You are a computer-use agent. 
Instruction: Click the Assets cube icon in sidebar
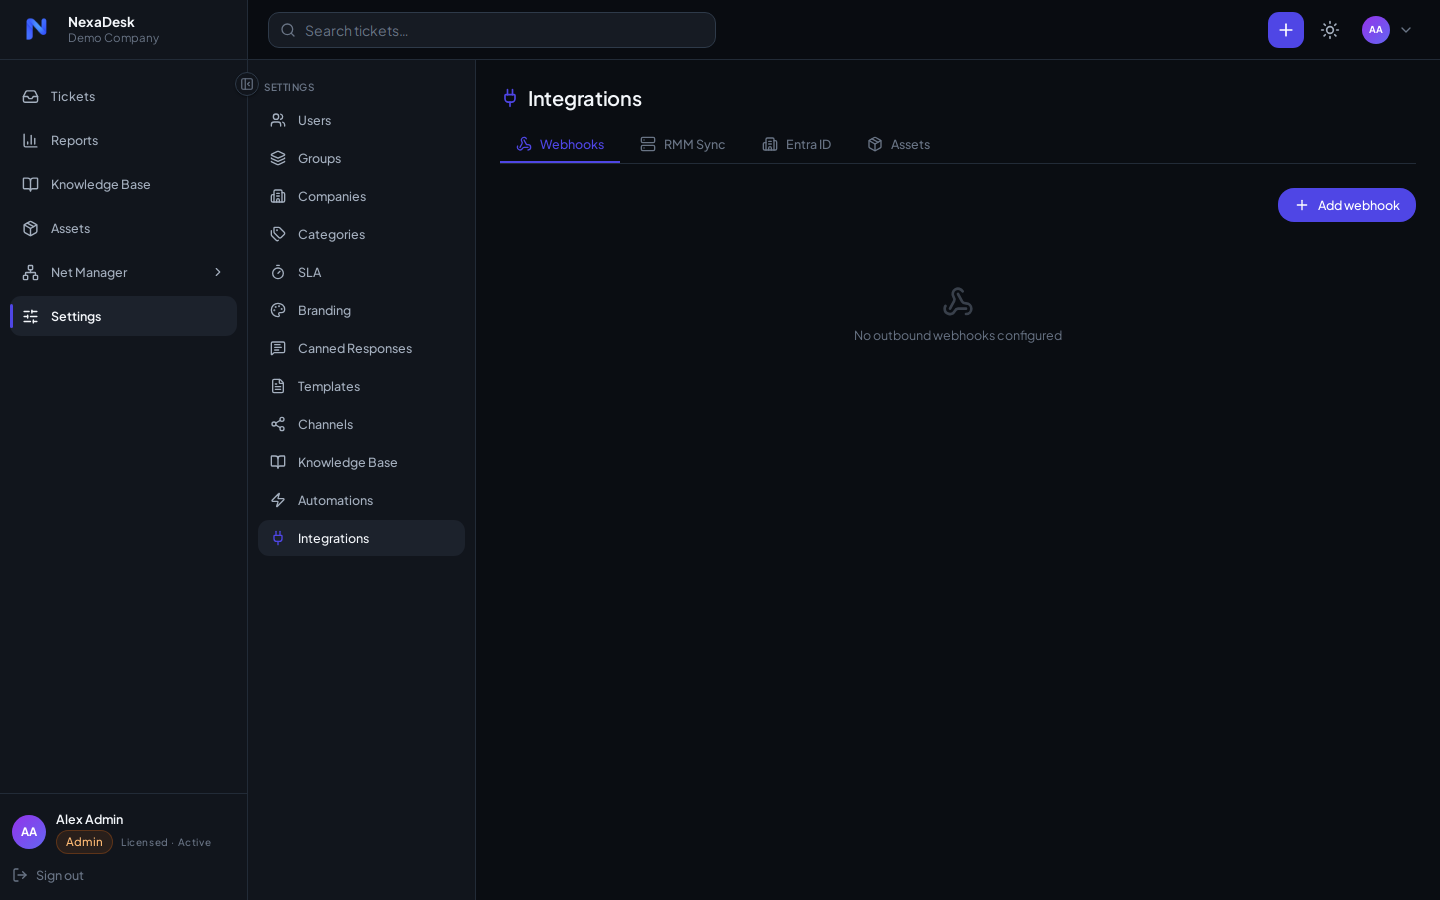[x=31, y=228]
